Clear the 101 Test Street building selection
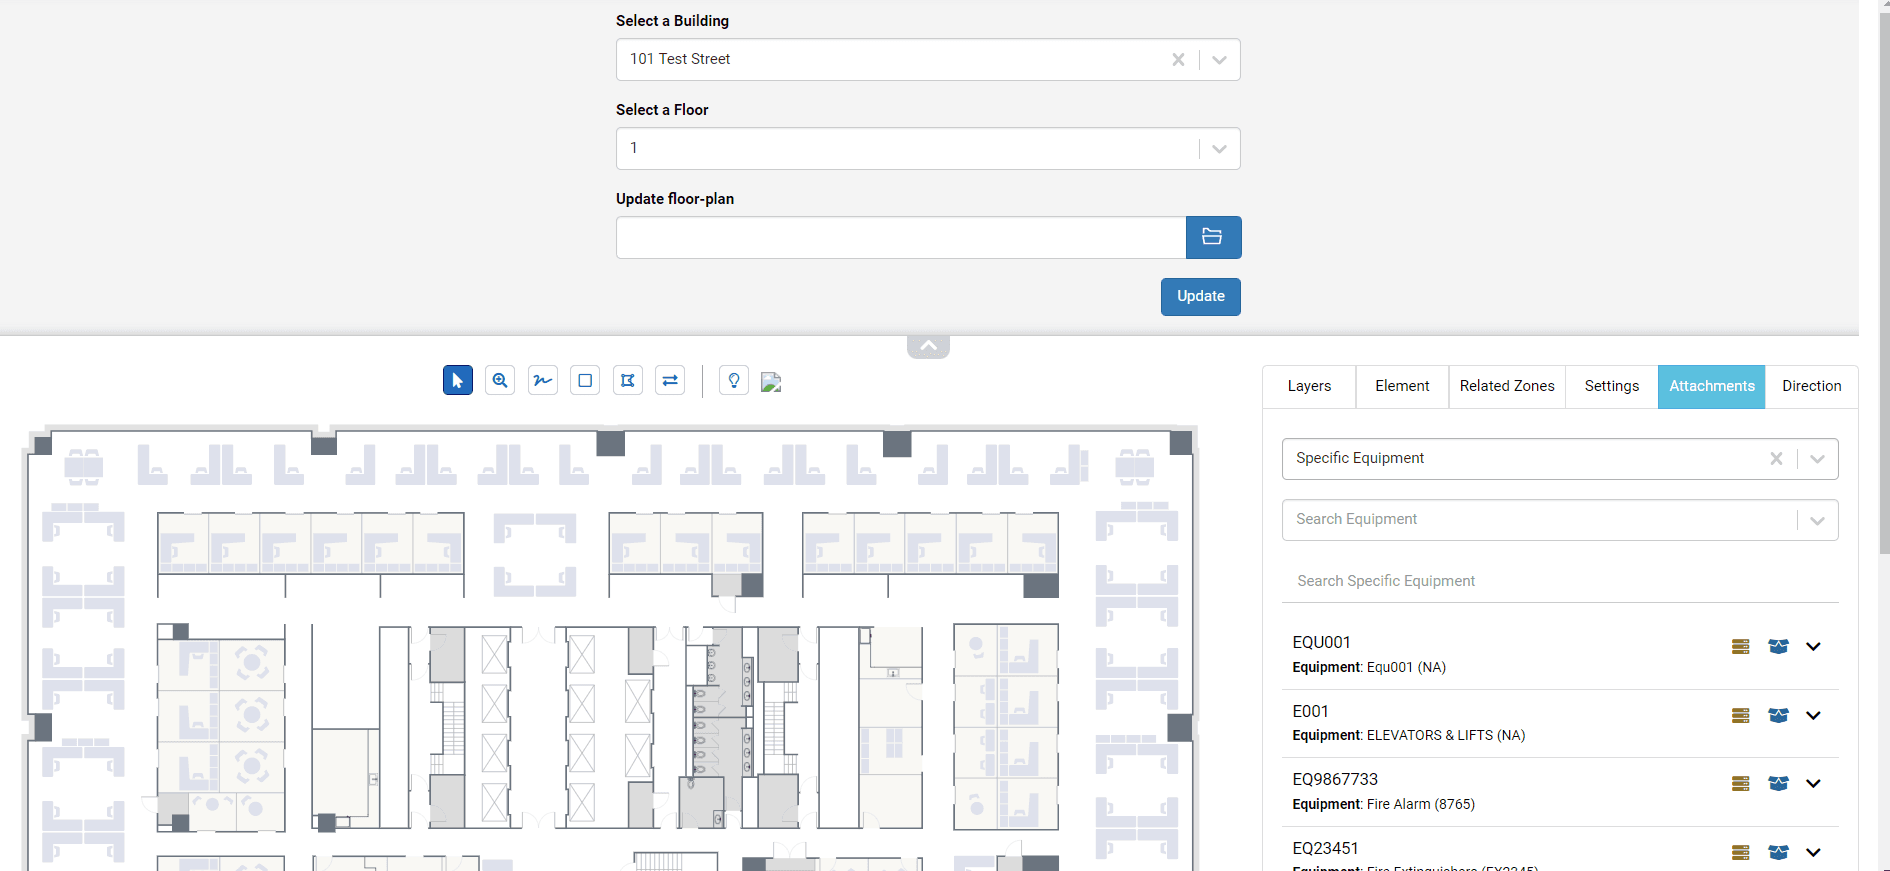The height and width of the screenshot is (871, 1890). pyautogui.click(x=1179, y=60)
